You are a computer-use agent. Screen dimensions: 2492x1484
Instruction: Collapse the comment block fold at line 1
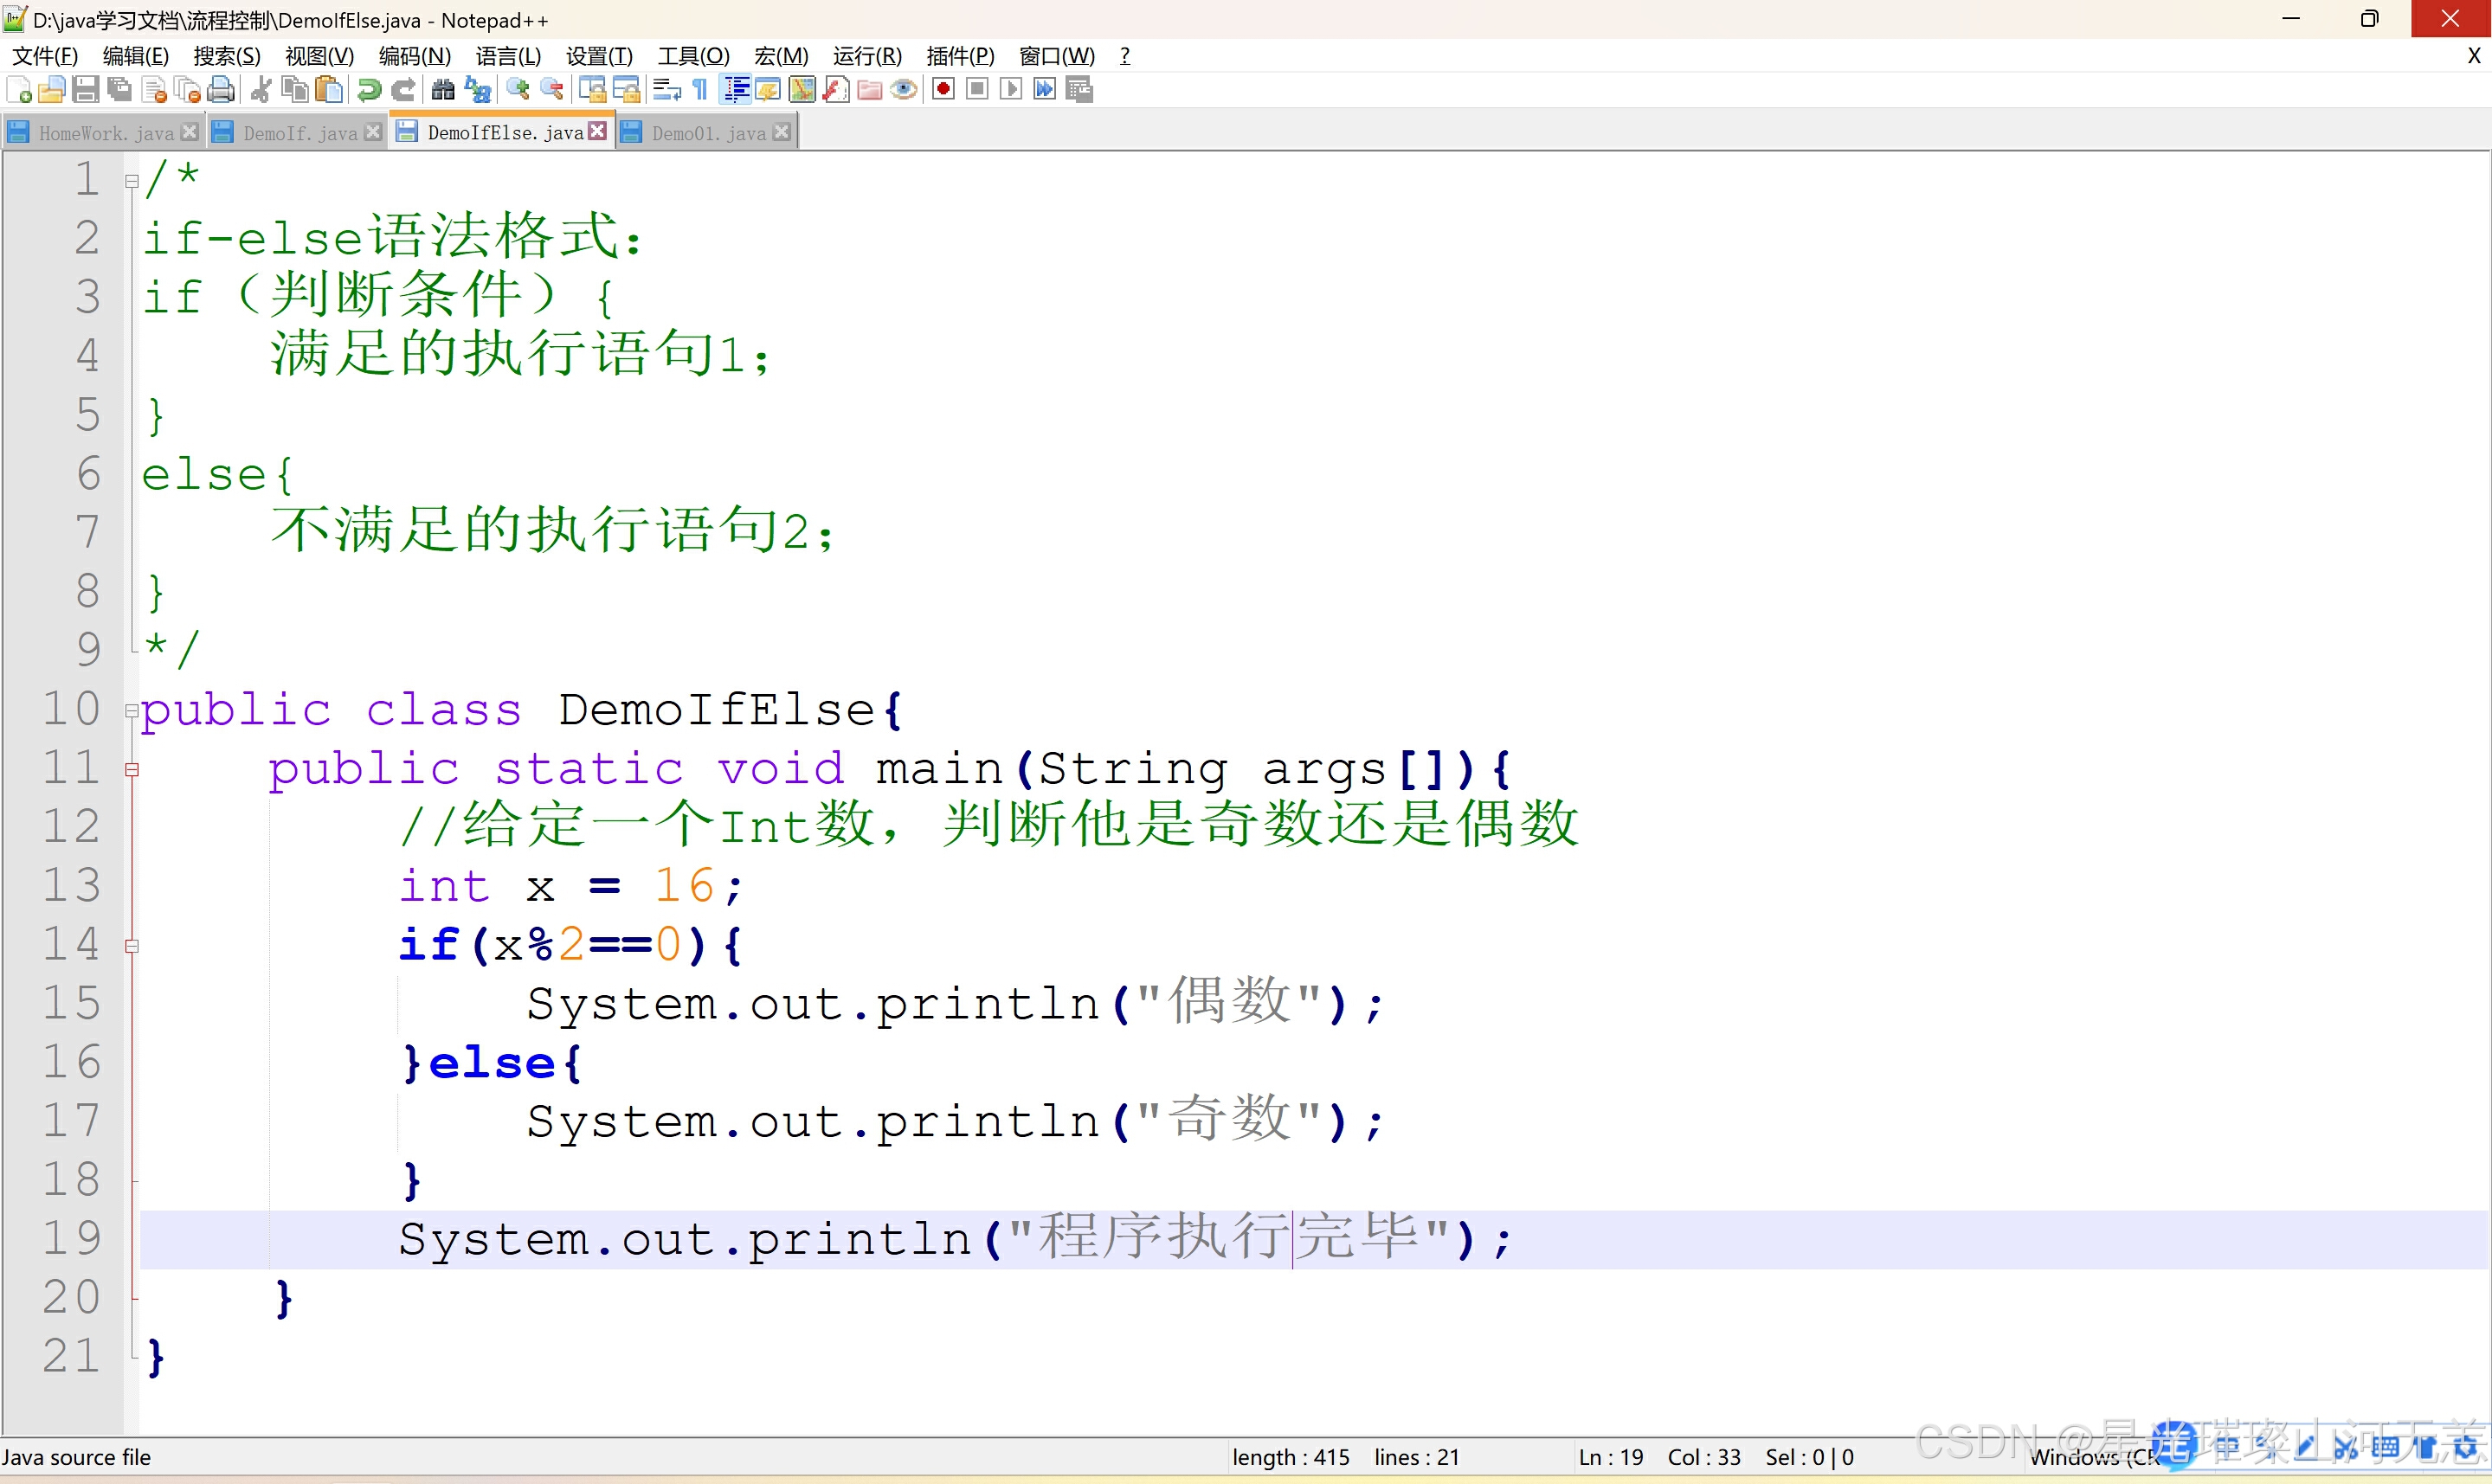click(x=132, y=181)
